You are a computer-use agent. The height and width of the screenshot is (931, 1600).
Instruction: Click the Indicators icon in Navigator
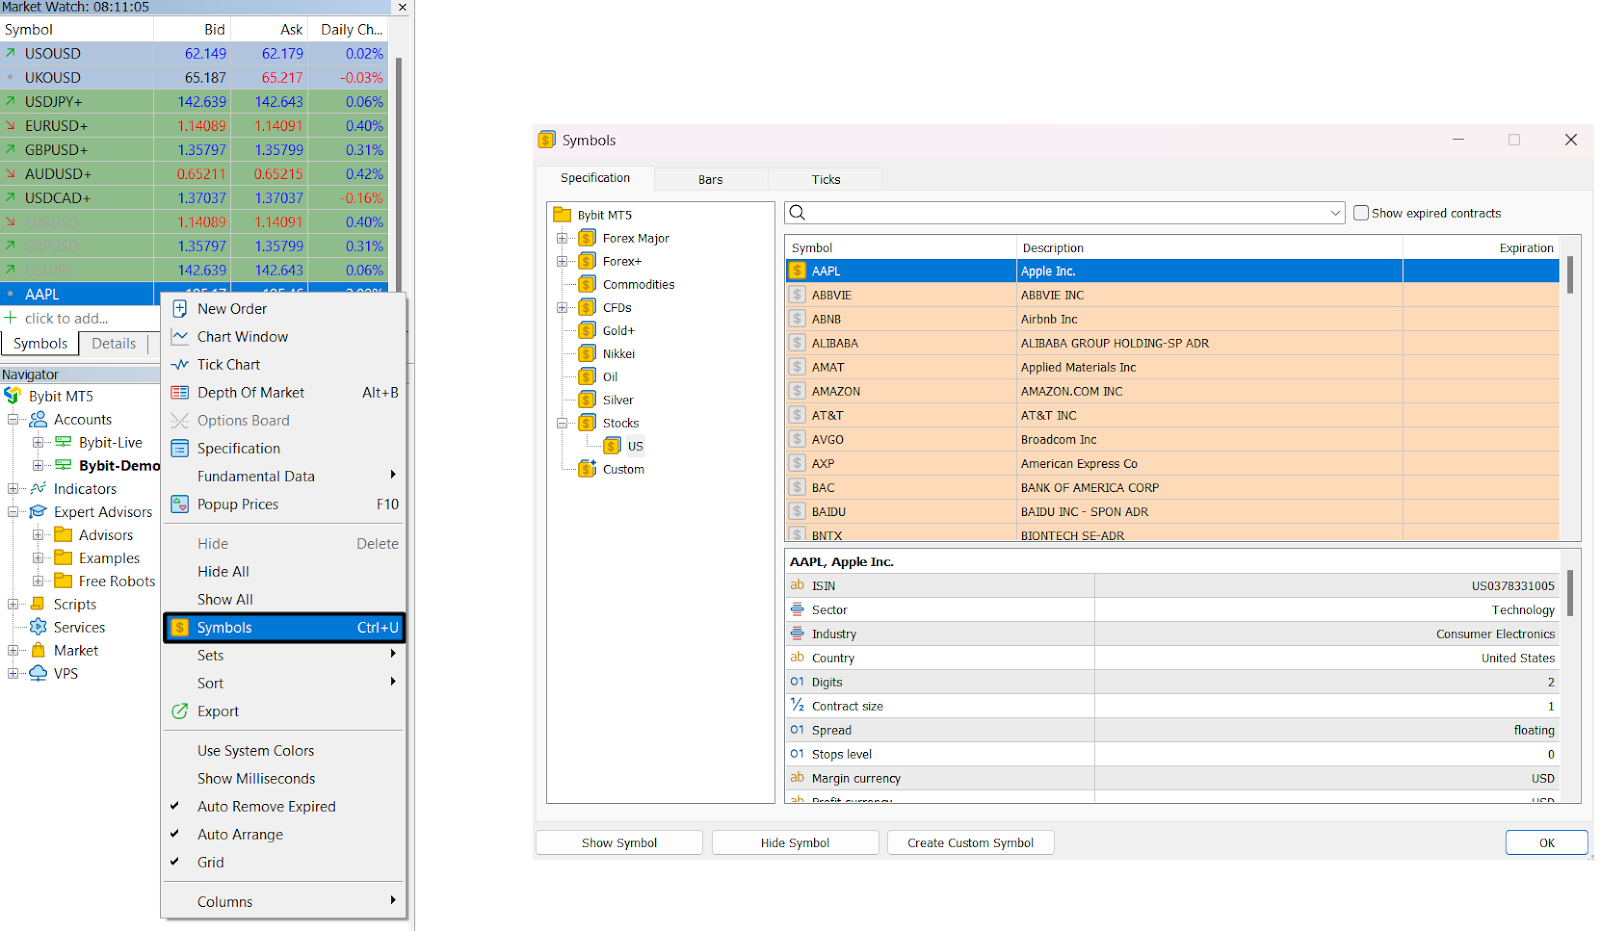[x=38, y=489]
